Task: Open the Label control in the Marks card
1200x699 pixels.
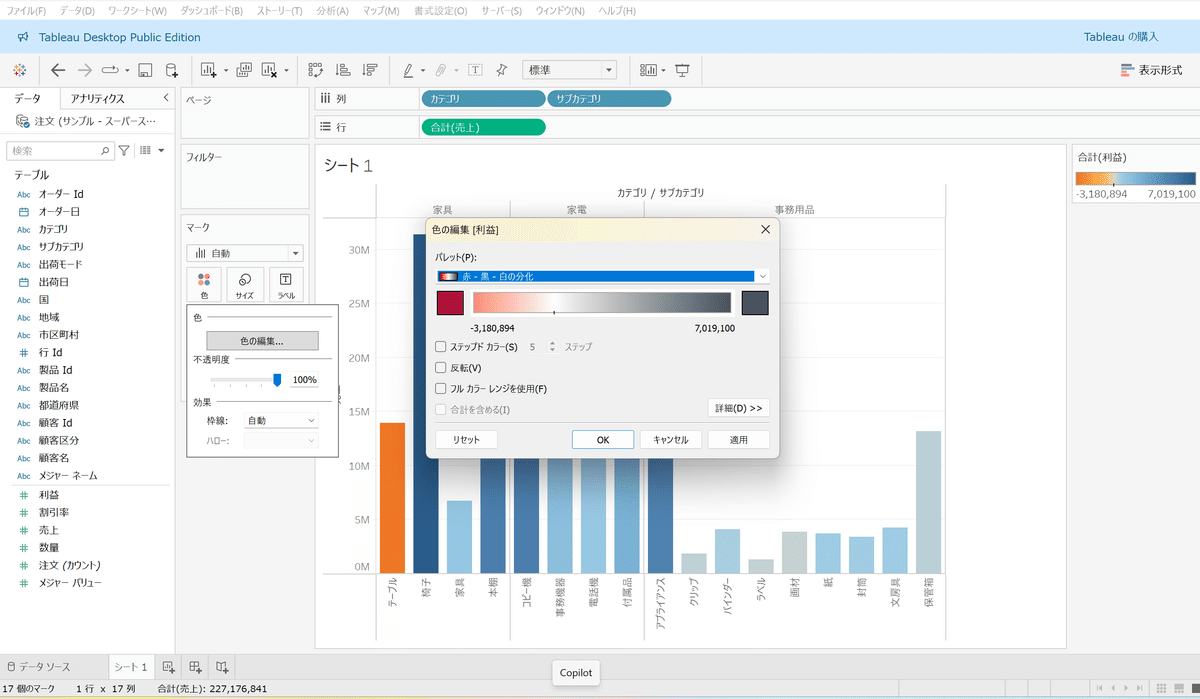Action: (x=287, y=285)
